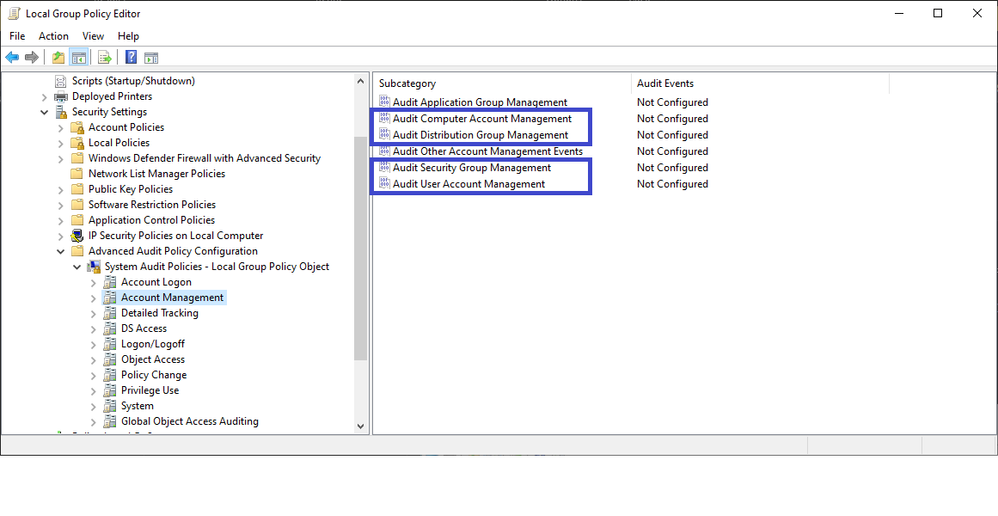The height and width of the screenshot is (516, 998).
Task: Expand the Public Key Policies node
Action: 60,189
